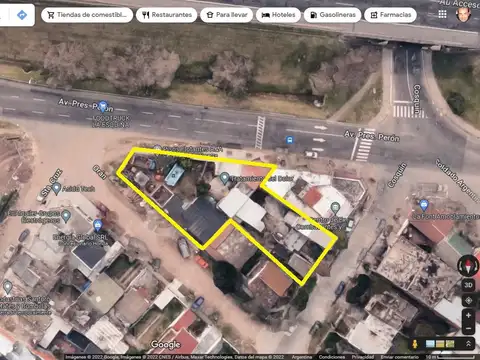Choose the first map layer thumbnail
480x360 pixels.
(430, 344)
